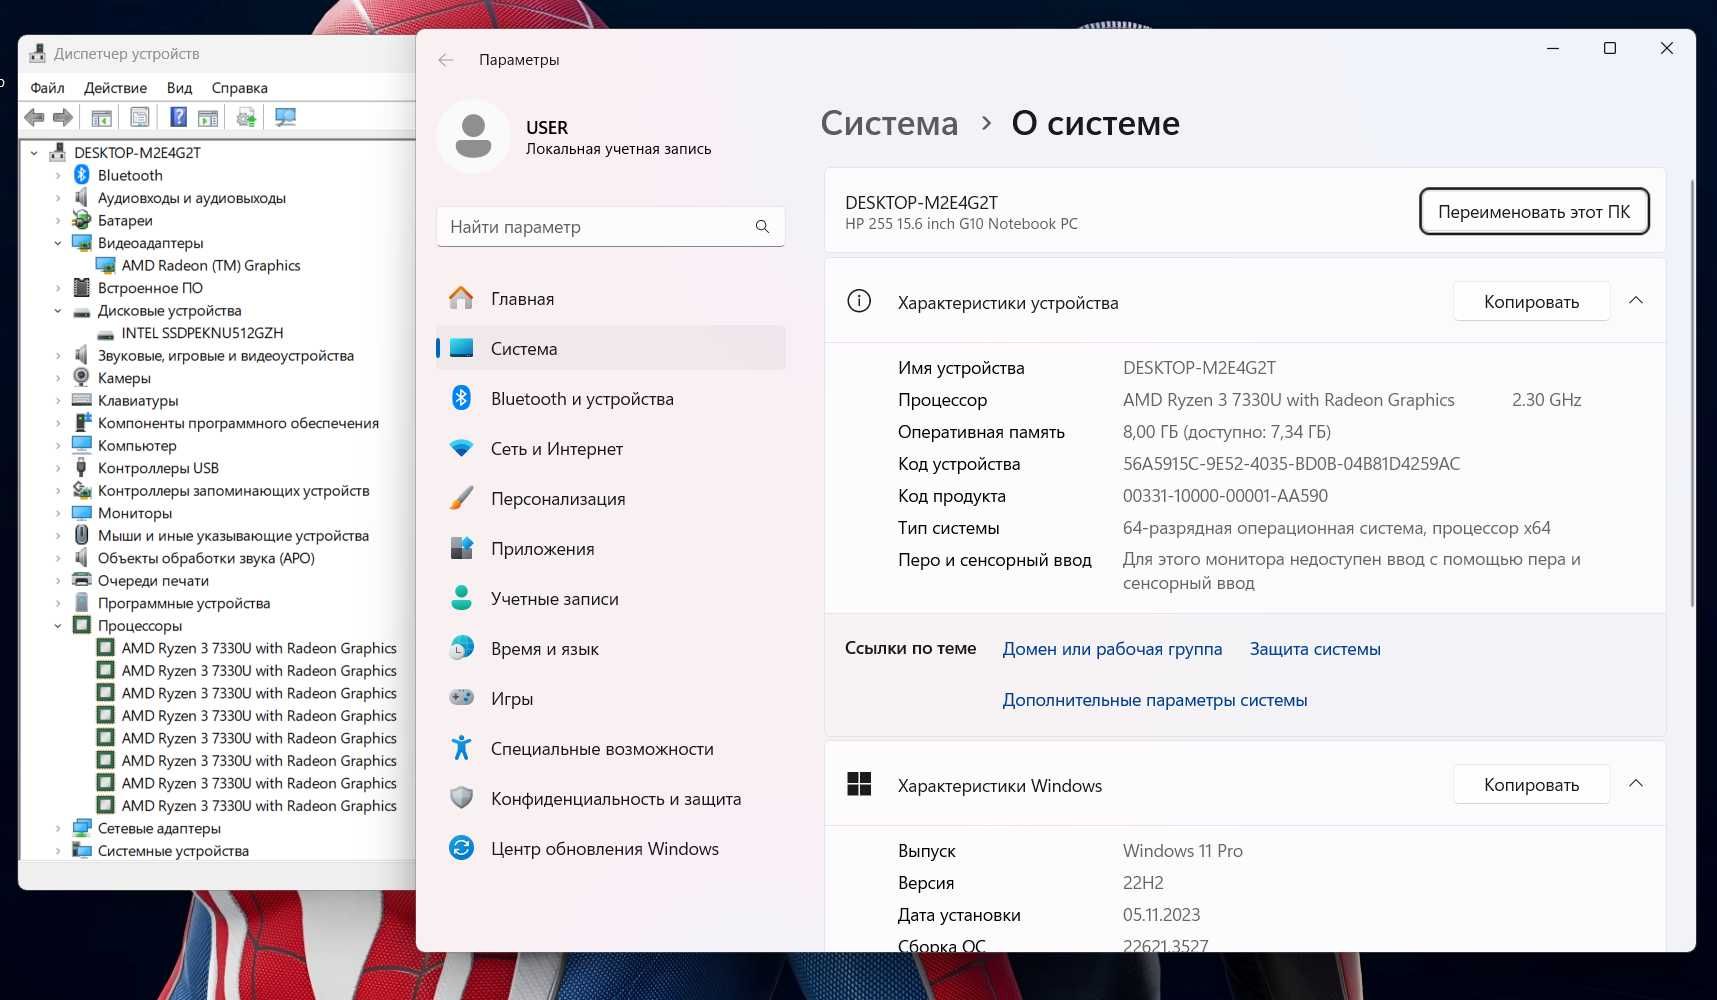Screen dimensions: 1717x1000
Task: Click the shield icon for Конфиденциальность и защита
Action: [461, 798]
